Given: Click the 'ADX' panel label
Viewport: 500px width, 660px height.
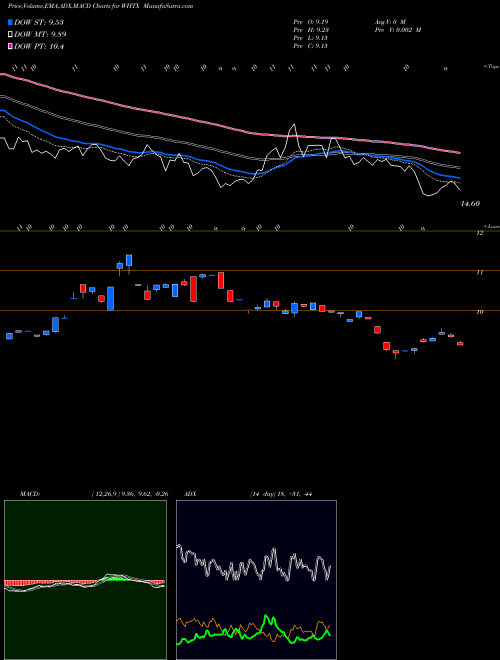Looking at the screenshot, I should coord(191,494).
